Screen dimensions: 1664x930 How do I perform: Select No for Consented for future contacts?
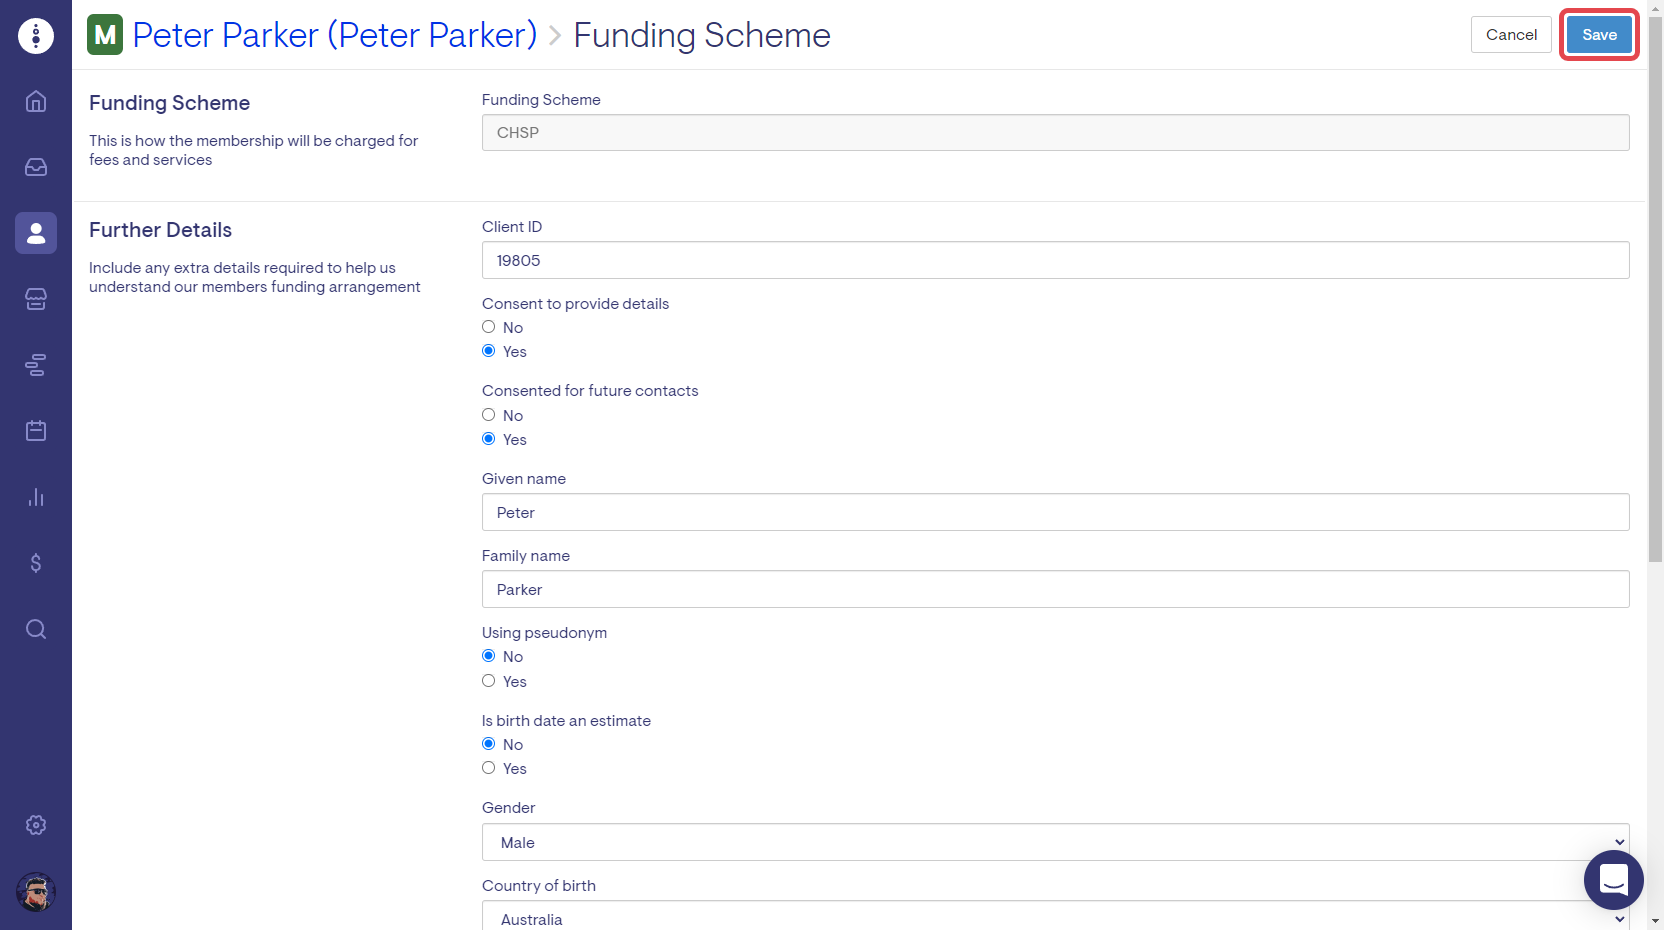click(x=489, y=415)
